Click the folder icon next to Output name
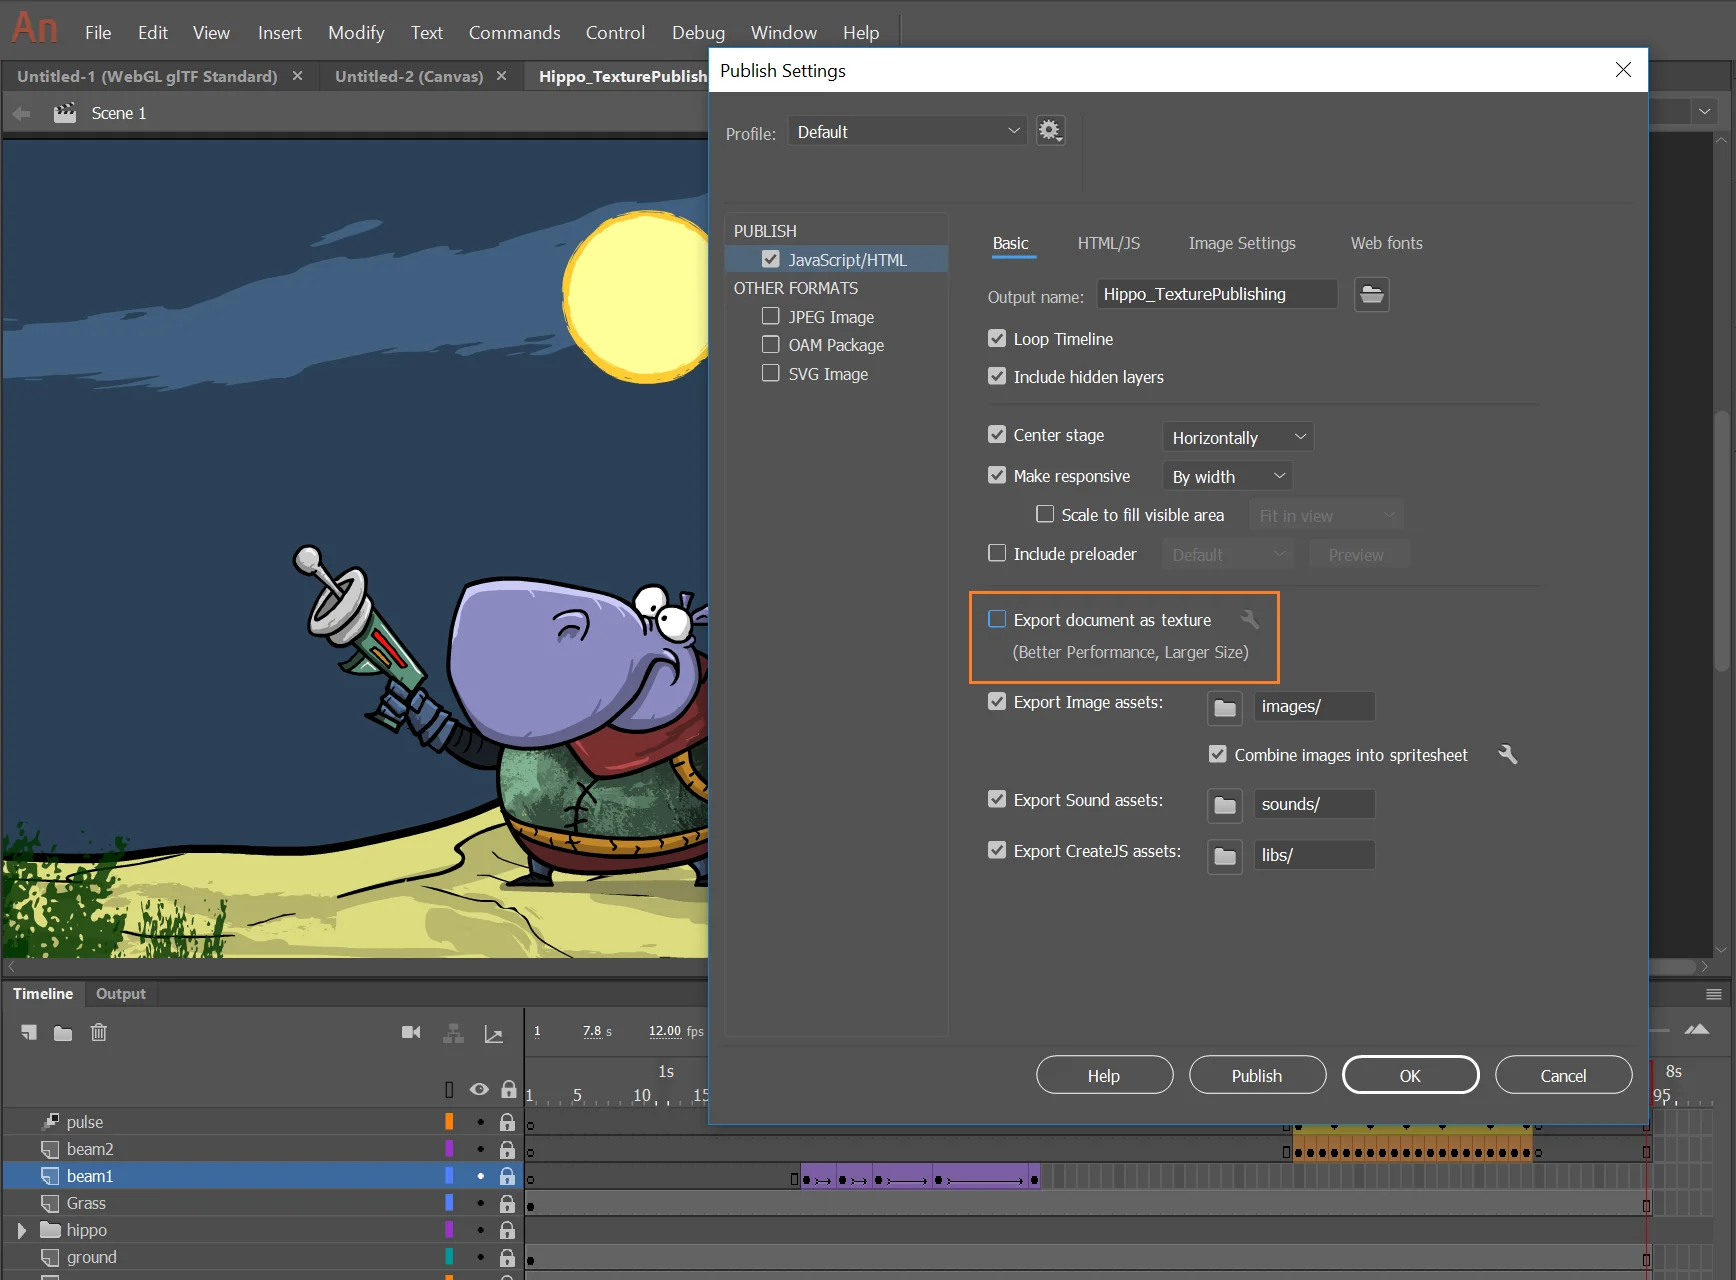 (x=1371, y=294)
